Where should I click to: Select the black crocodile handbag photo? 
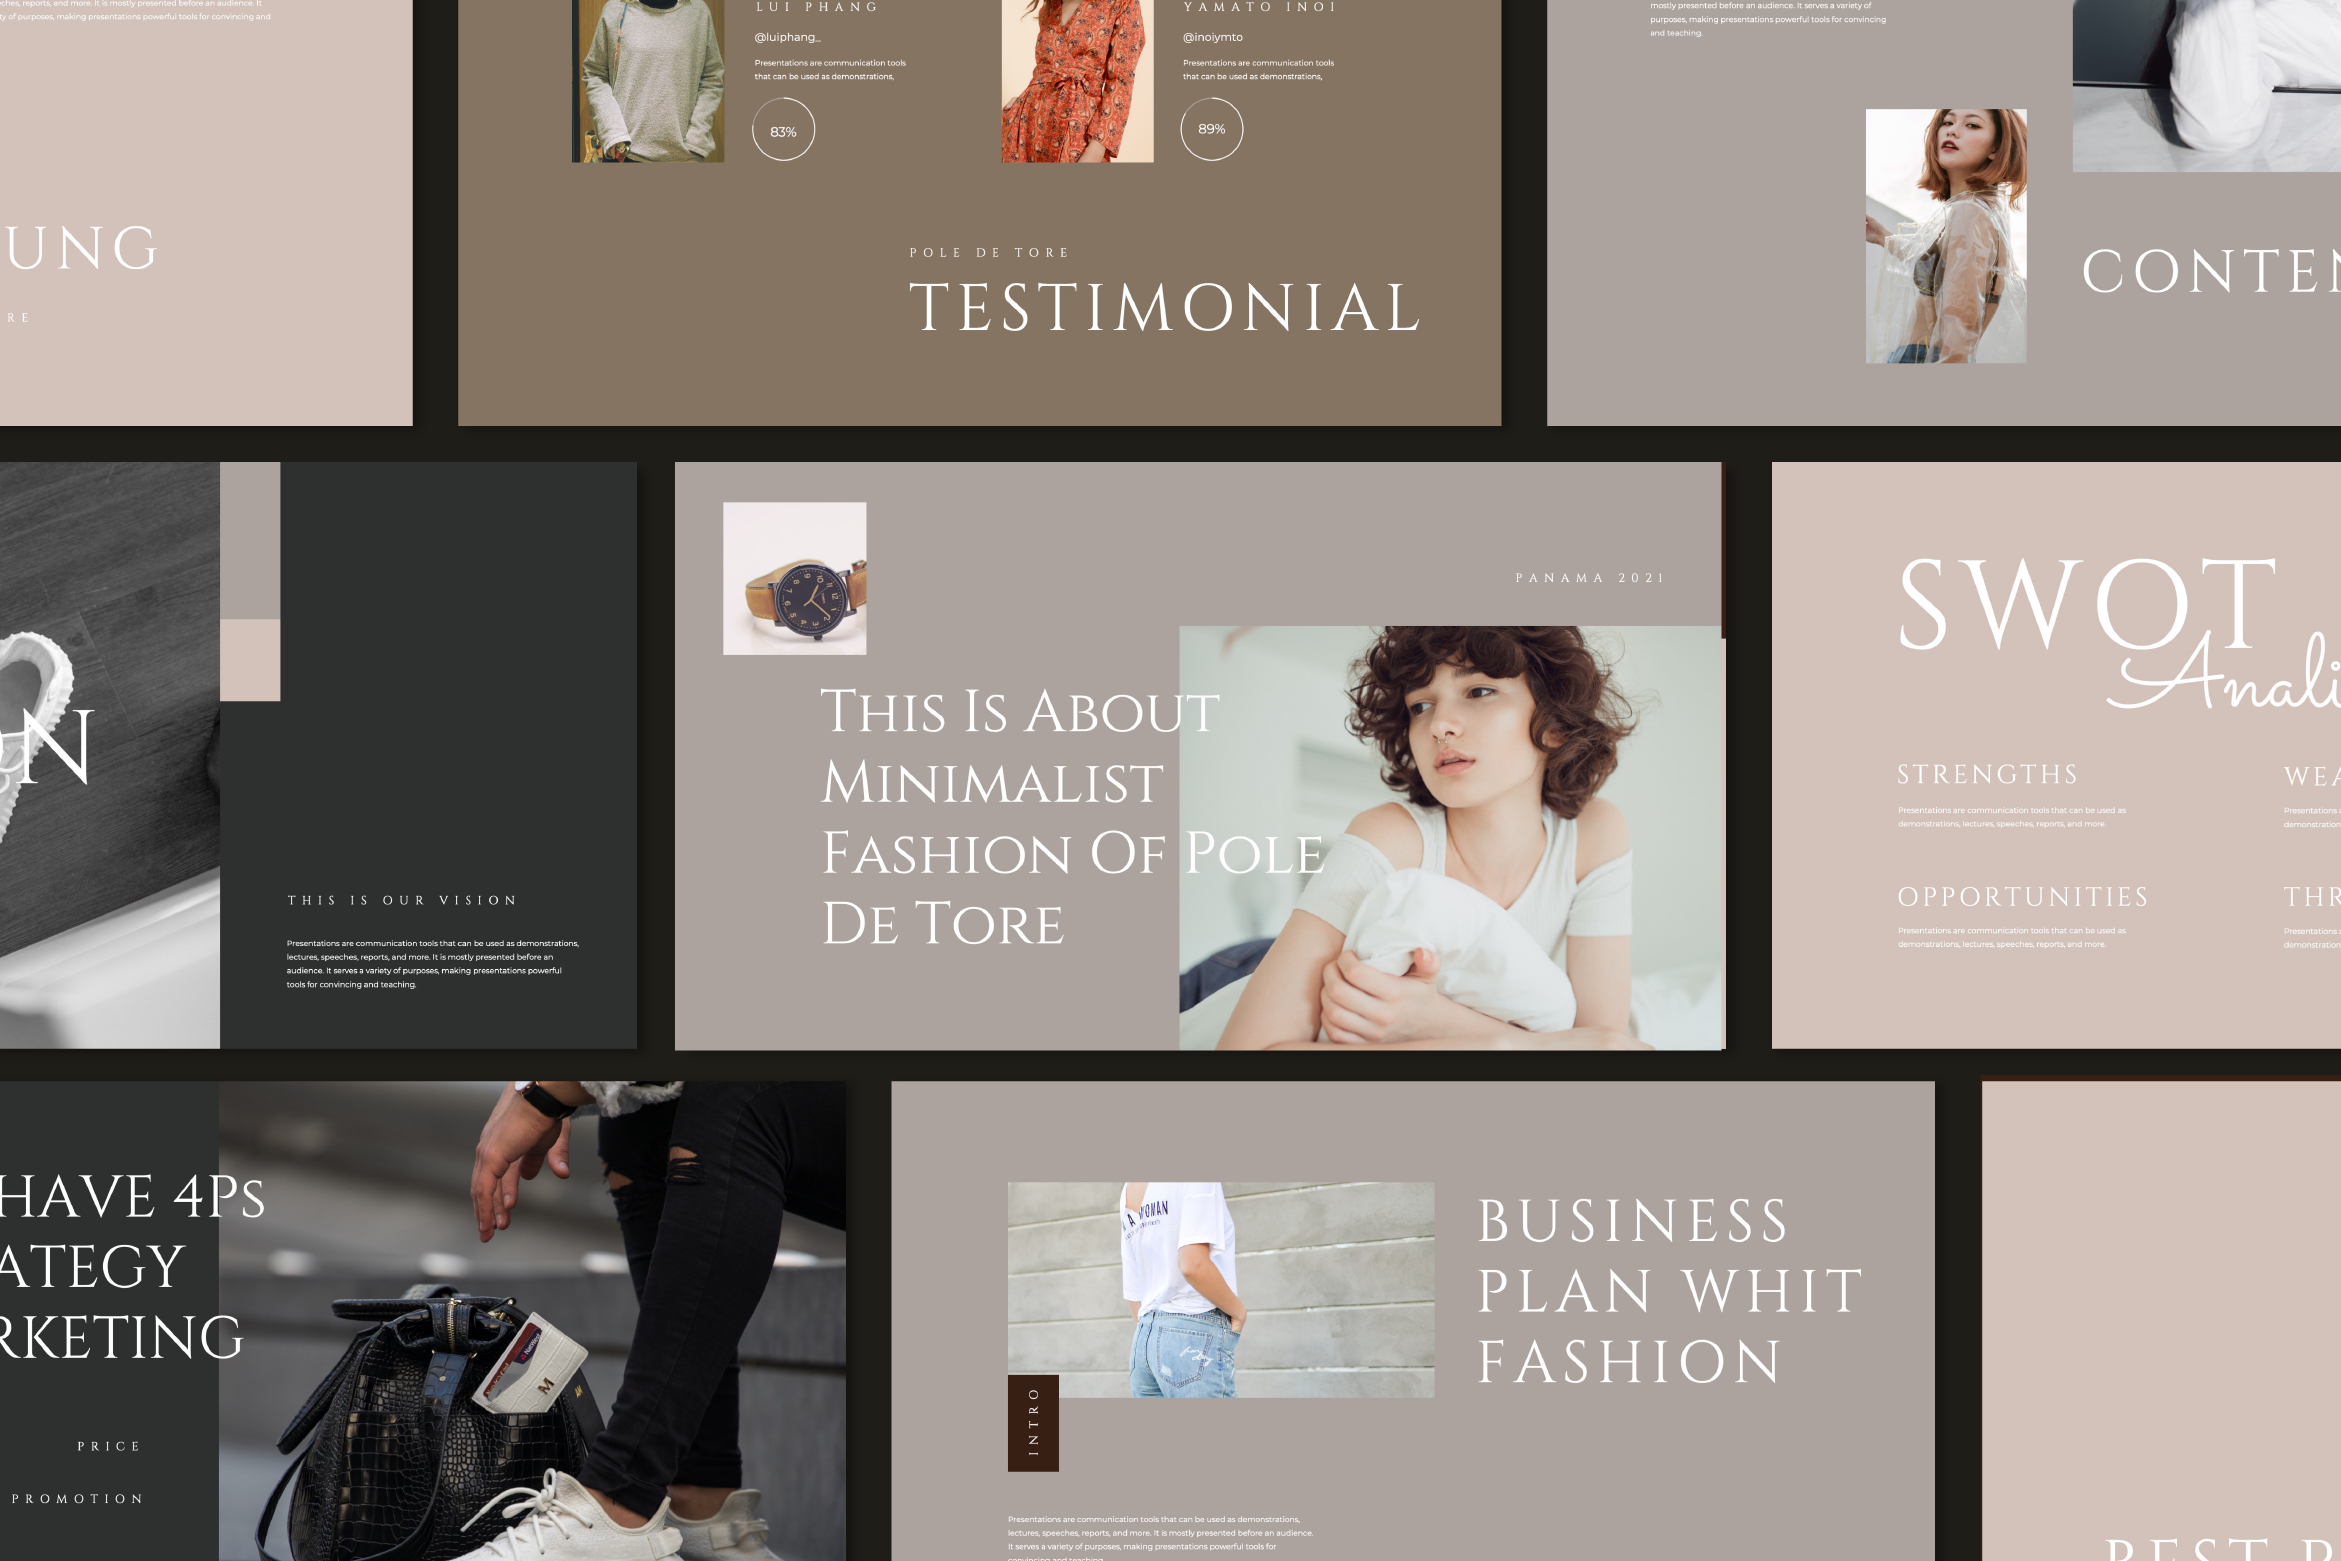point(532,1321)
